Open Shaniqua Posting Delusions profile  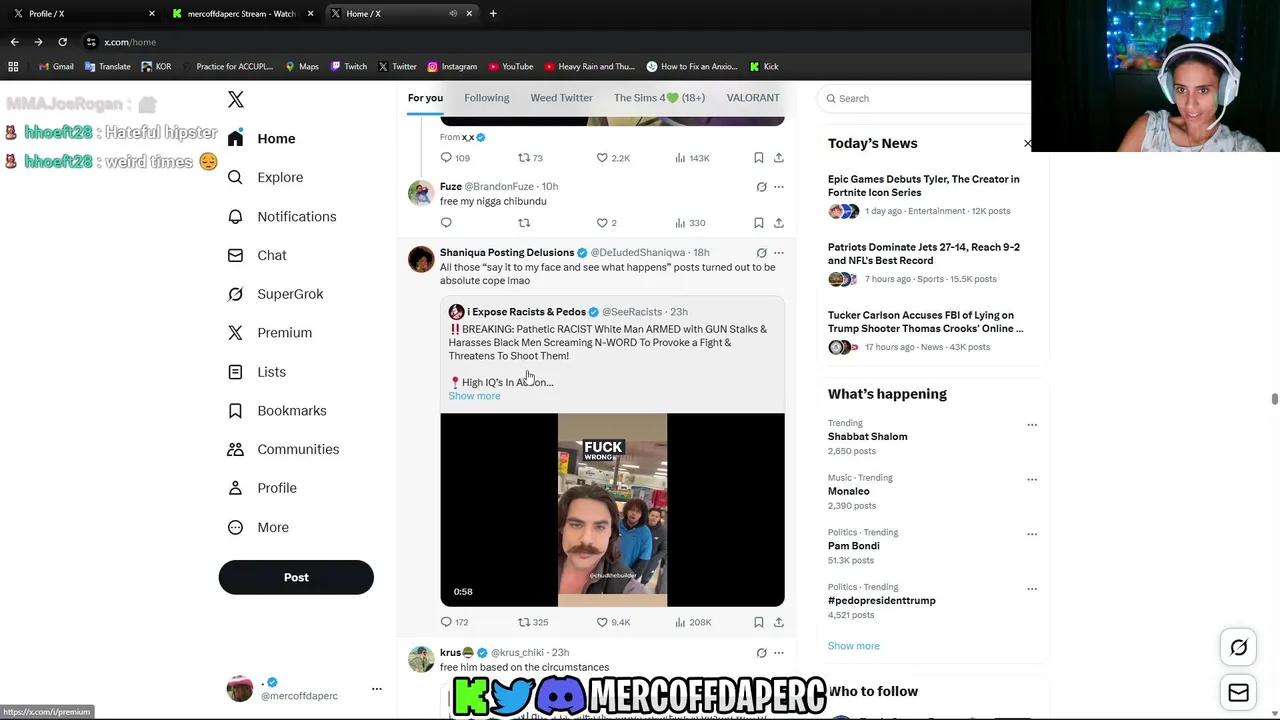[507, 252]
